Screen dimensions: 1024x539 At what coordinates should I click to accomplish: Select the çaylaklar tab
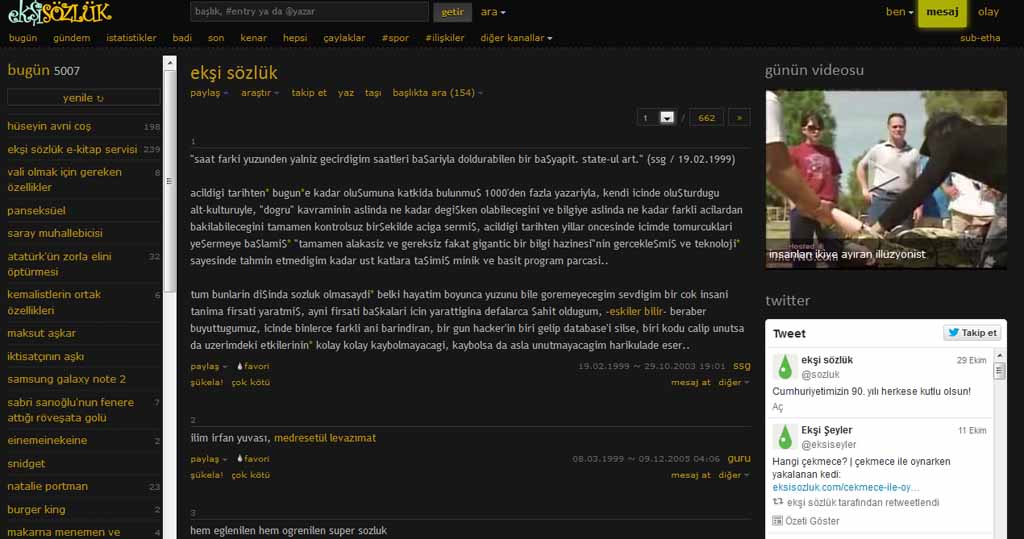344,38
